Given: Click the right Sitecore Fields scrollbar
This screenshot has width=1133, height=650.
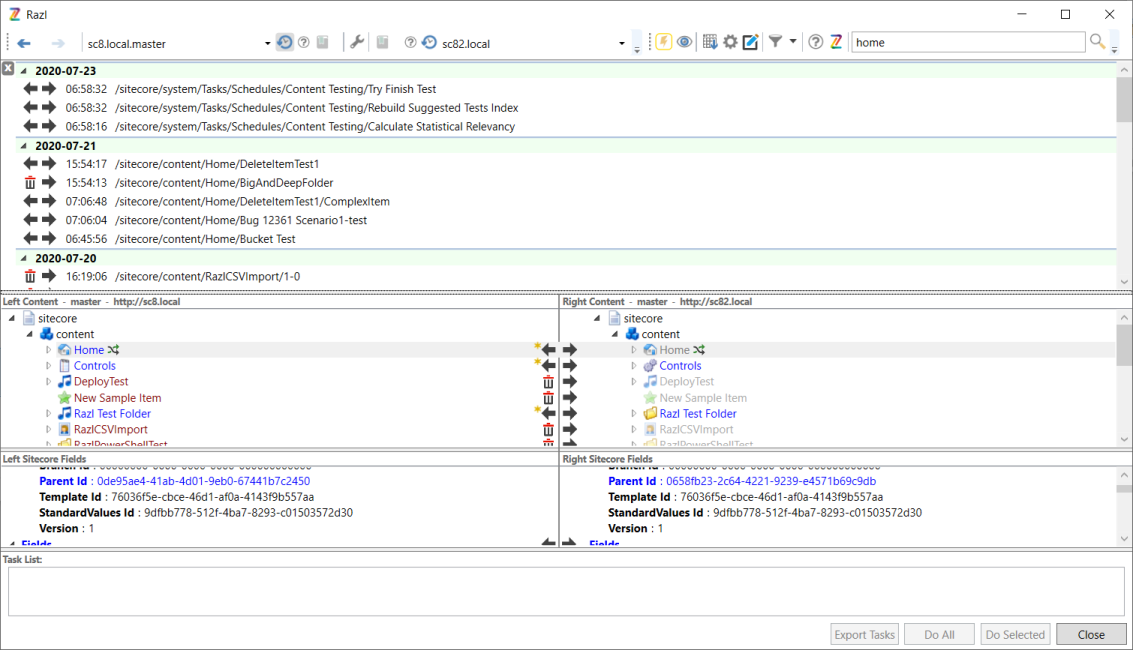Looking at the screenshot, I should [1124, 506].
